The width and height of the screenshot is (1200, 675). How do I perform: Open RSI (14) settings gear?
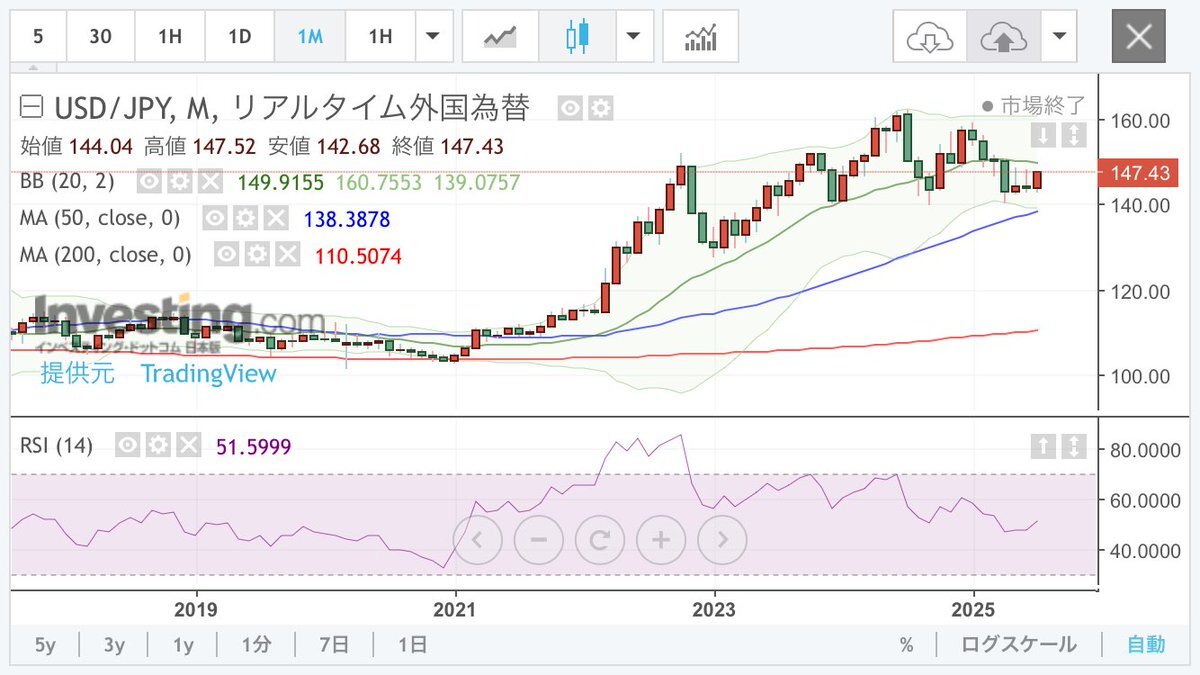click(158, 445)
